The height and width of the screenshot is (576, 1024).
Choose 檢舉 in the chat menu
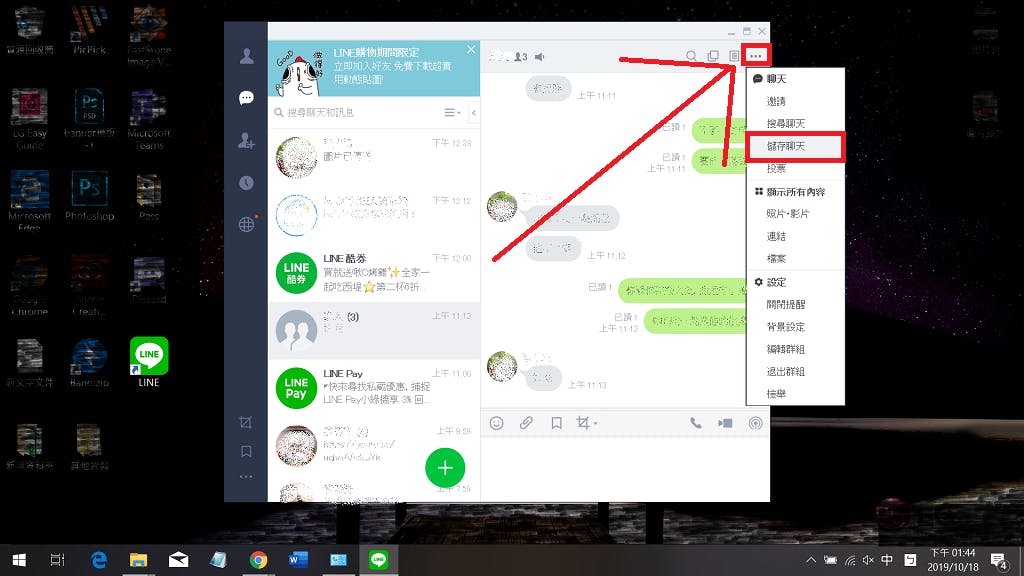coord(795,394)
